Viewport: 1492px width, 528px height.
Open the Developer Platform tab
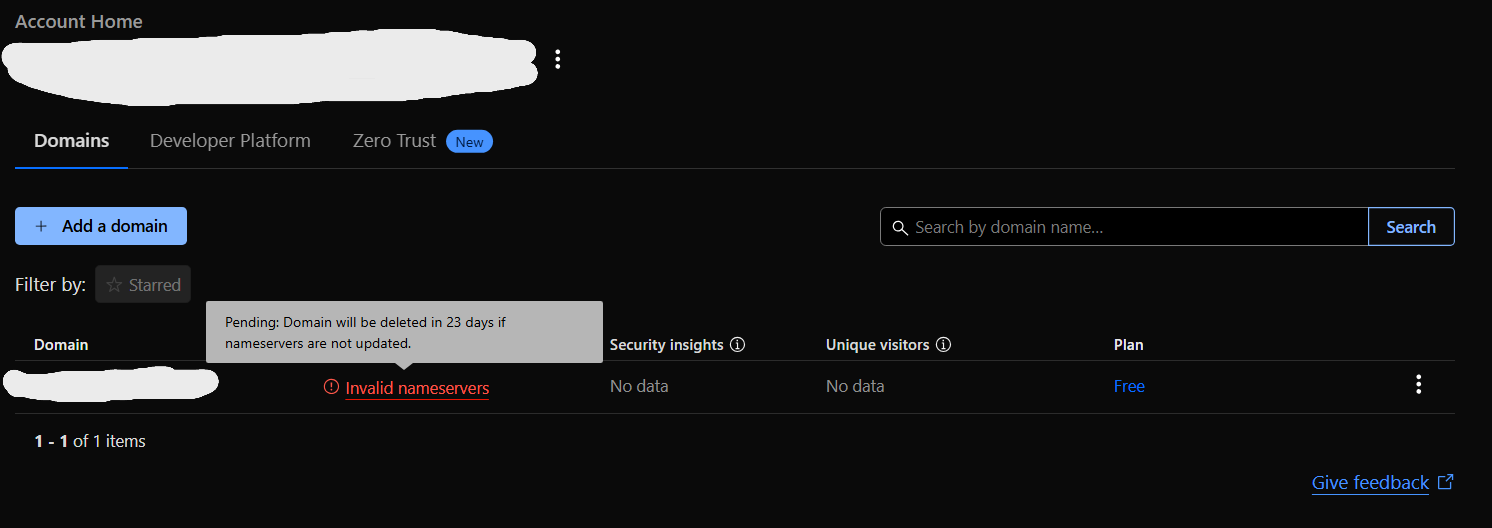pos(230,141)
